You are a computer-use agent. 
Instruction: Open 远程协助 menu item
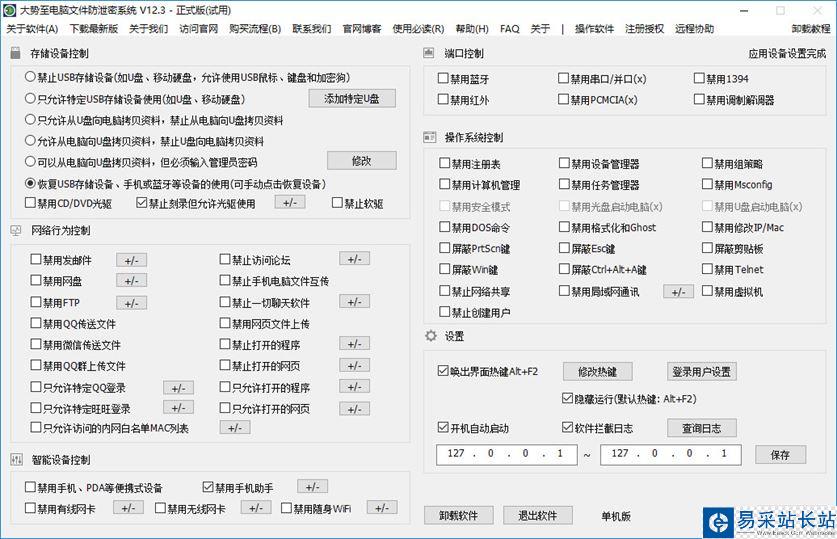(x=694, y=29)
